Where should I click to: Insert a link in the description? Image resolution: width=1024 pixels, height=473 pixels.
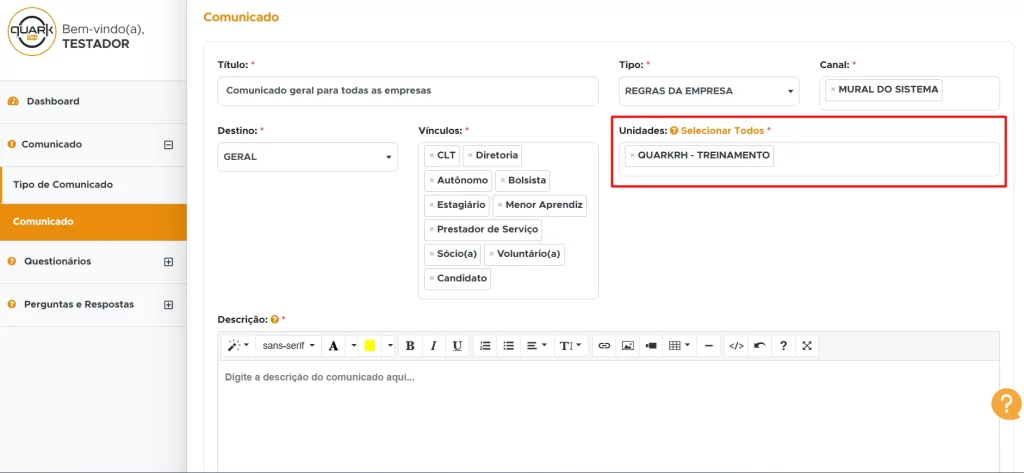pos(604,346)
